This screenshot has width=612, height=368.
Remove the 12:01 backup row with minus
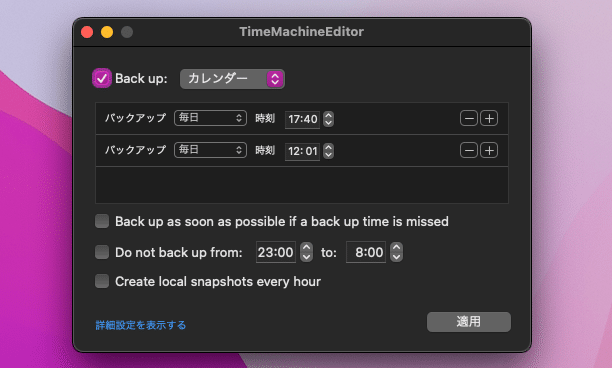[469, 150]
